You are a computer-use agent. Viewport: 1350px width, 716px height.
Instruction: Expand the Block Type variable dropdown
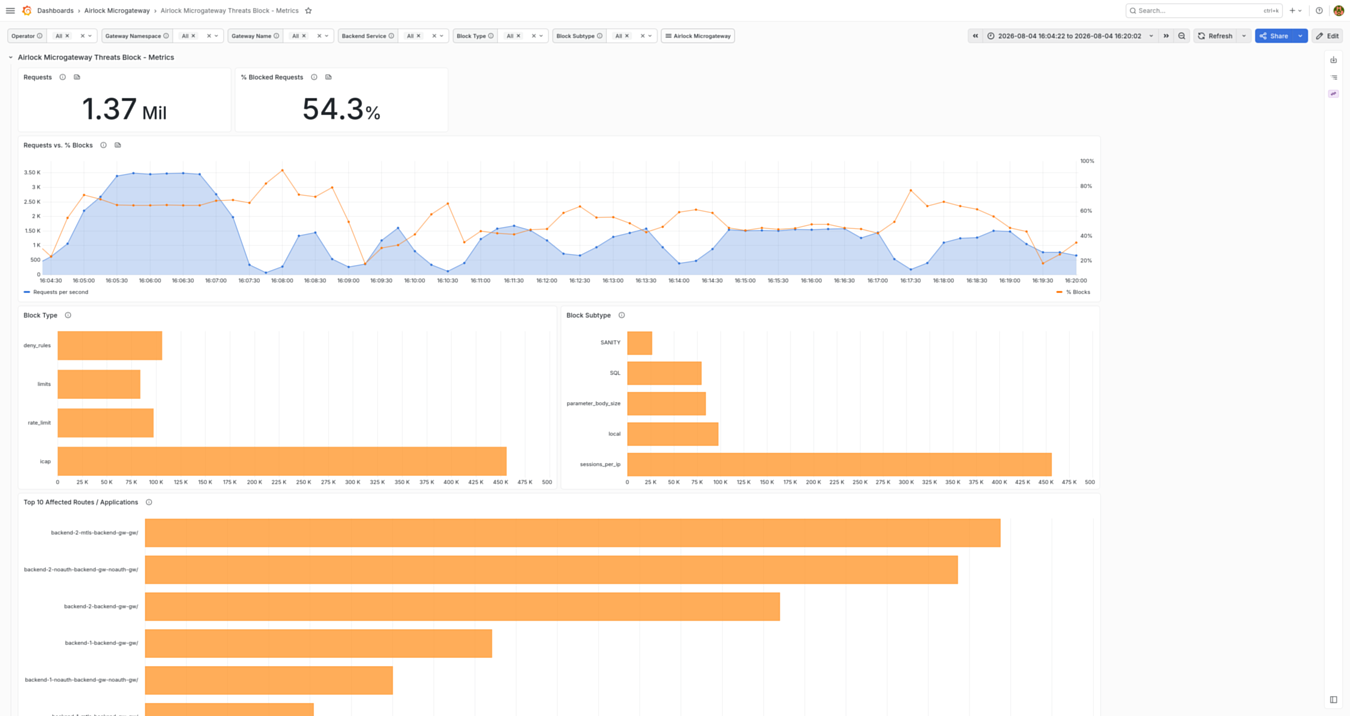541,36
